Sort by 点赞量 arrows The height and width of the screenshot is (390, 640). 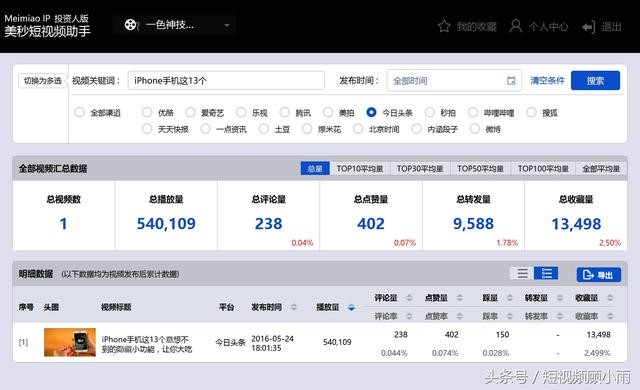pyautogui.click(x=460, y=298)
